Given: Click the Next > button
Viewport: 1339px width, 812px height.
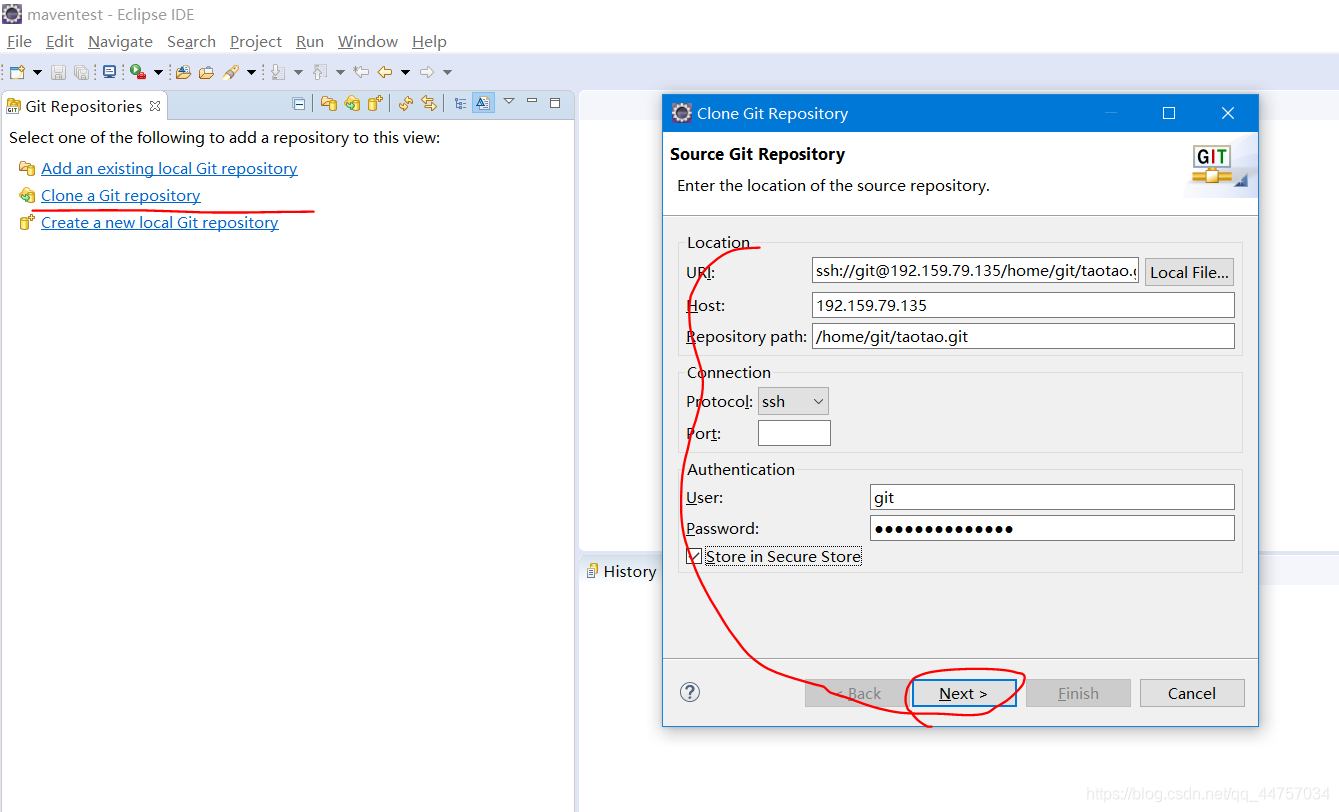Looking at the screenshot, I should click(963, 693).
